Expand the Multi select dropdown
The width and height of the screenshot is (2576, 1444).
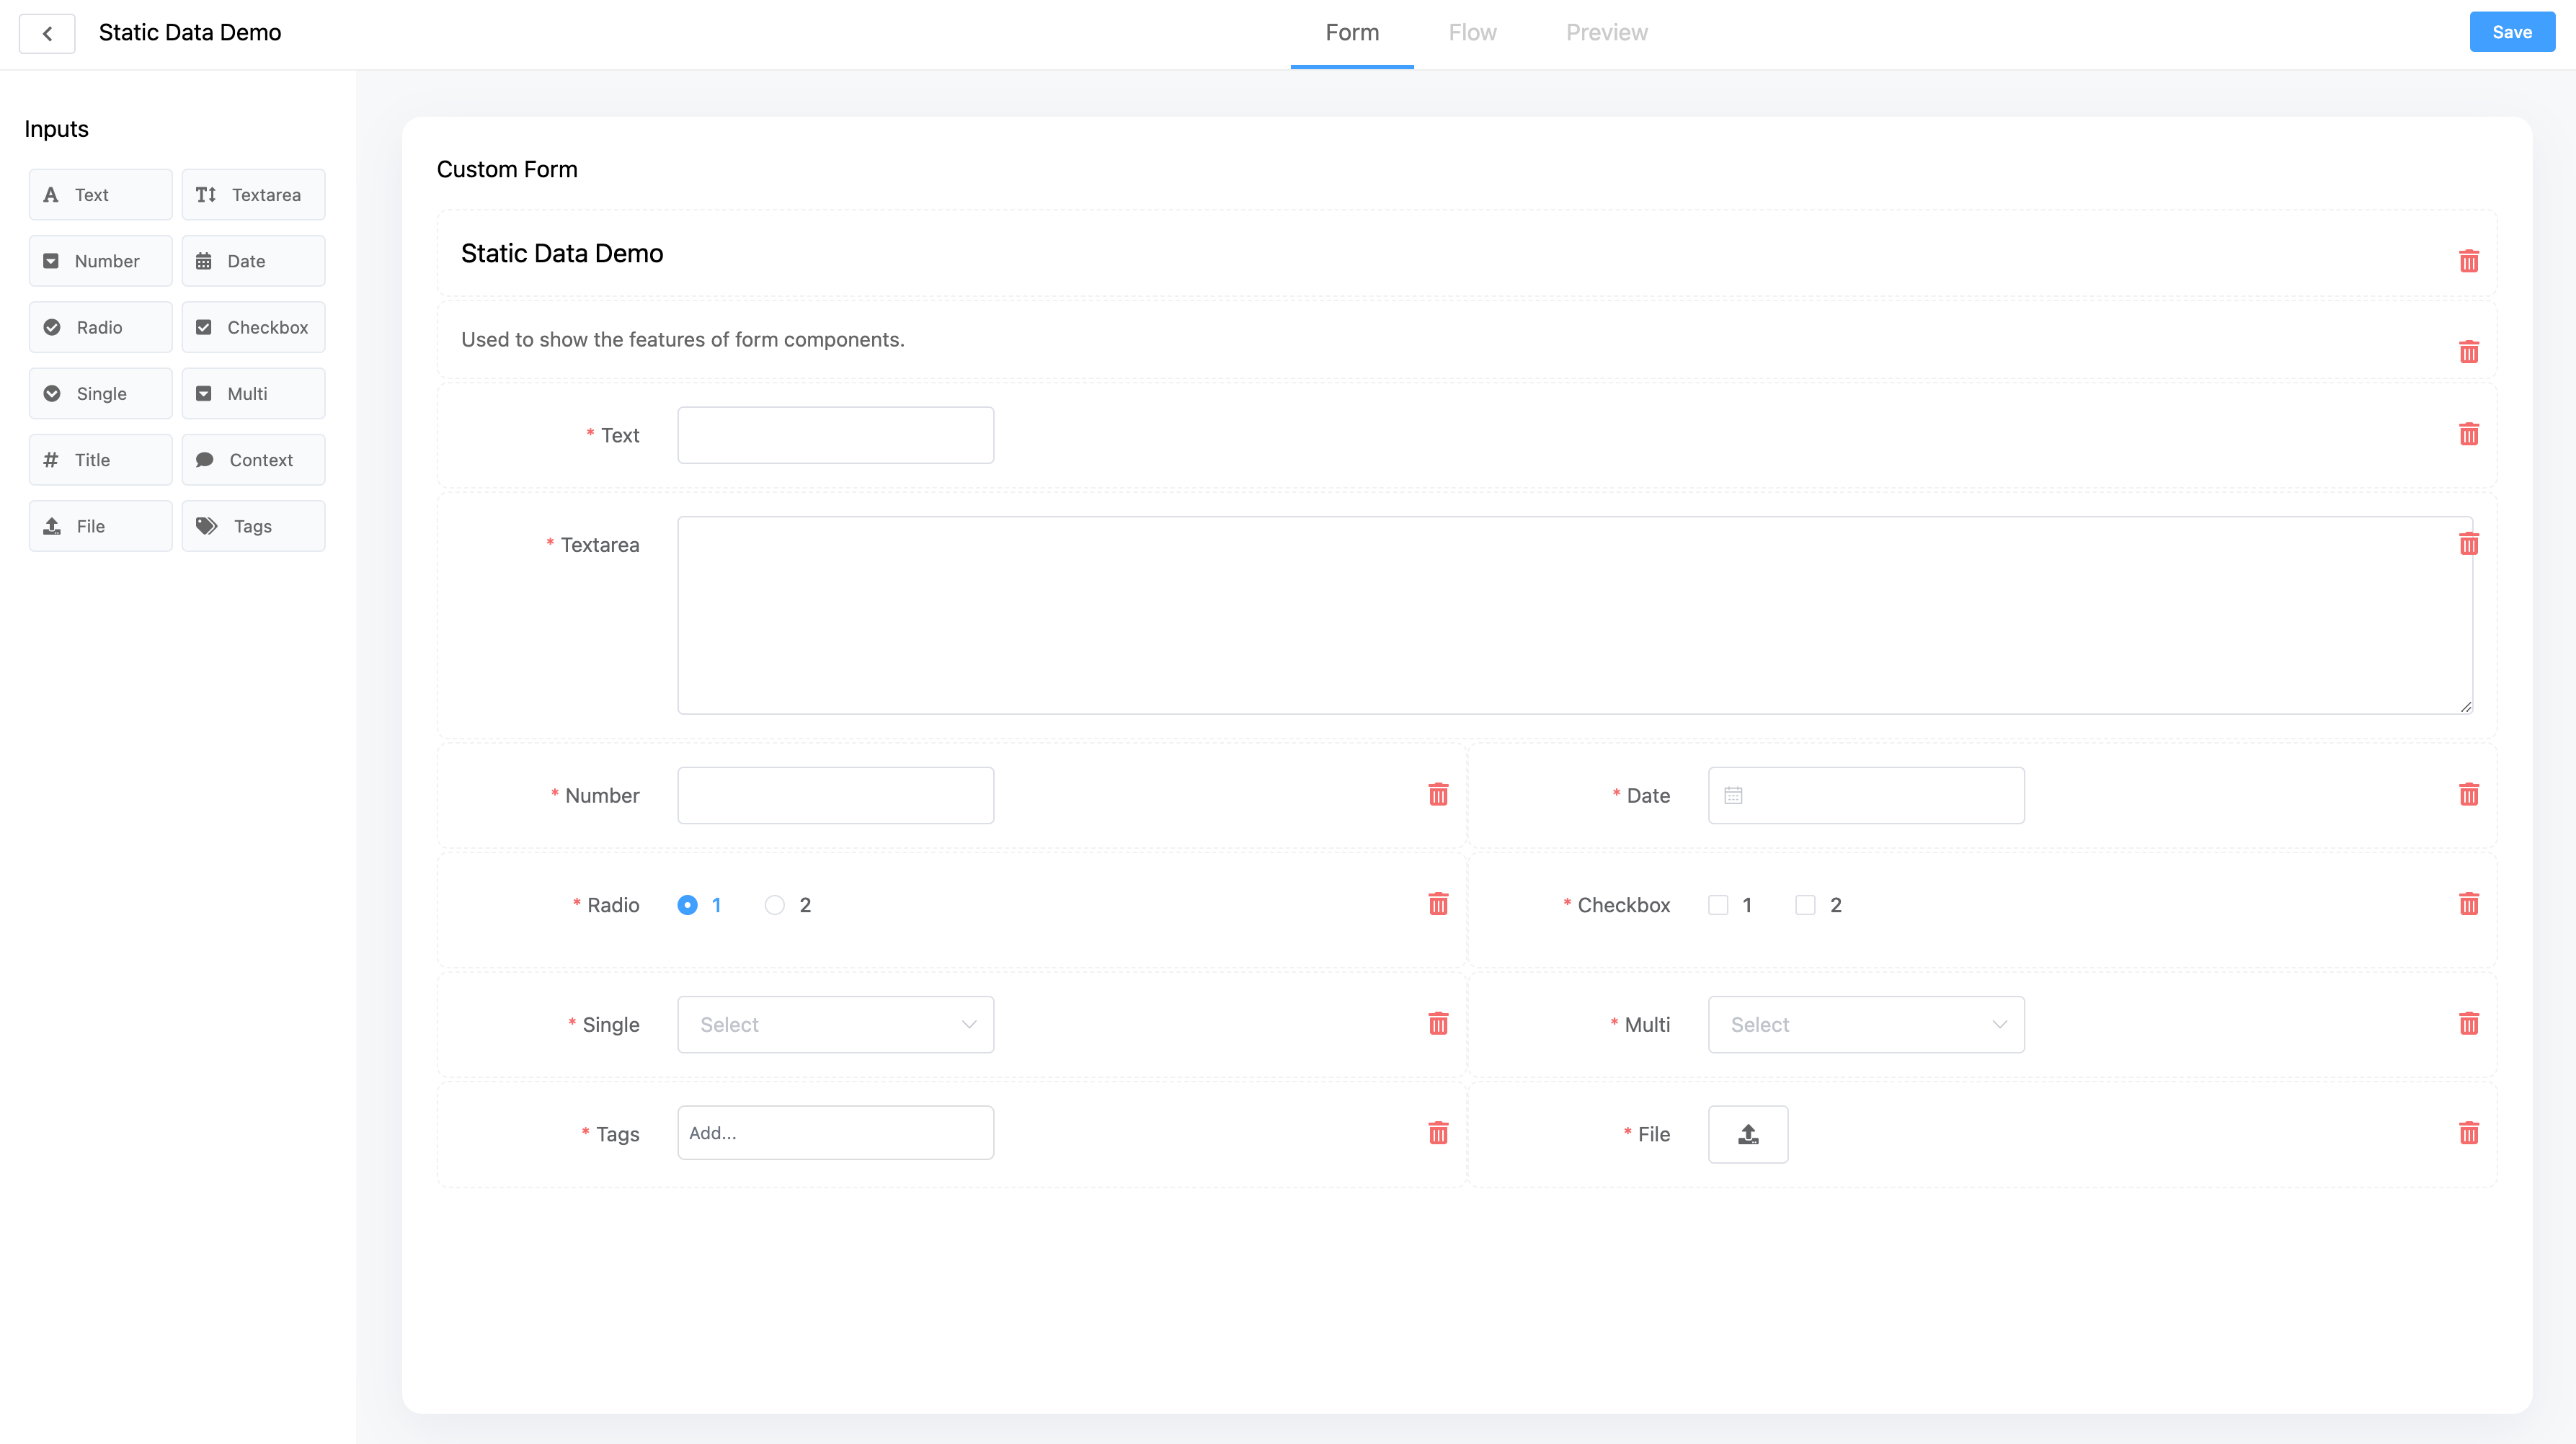[1865, 1024]
